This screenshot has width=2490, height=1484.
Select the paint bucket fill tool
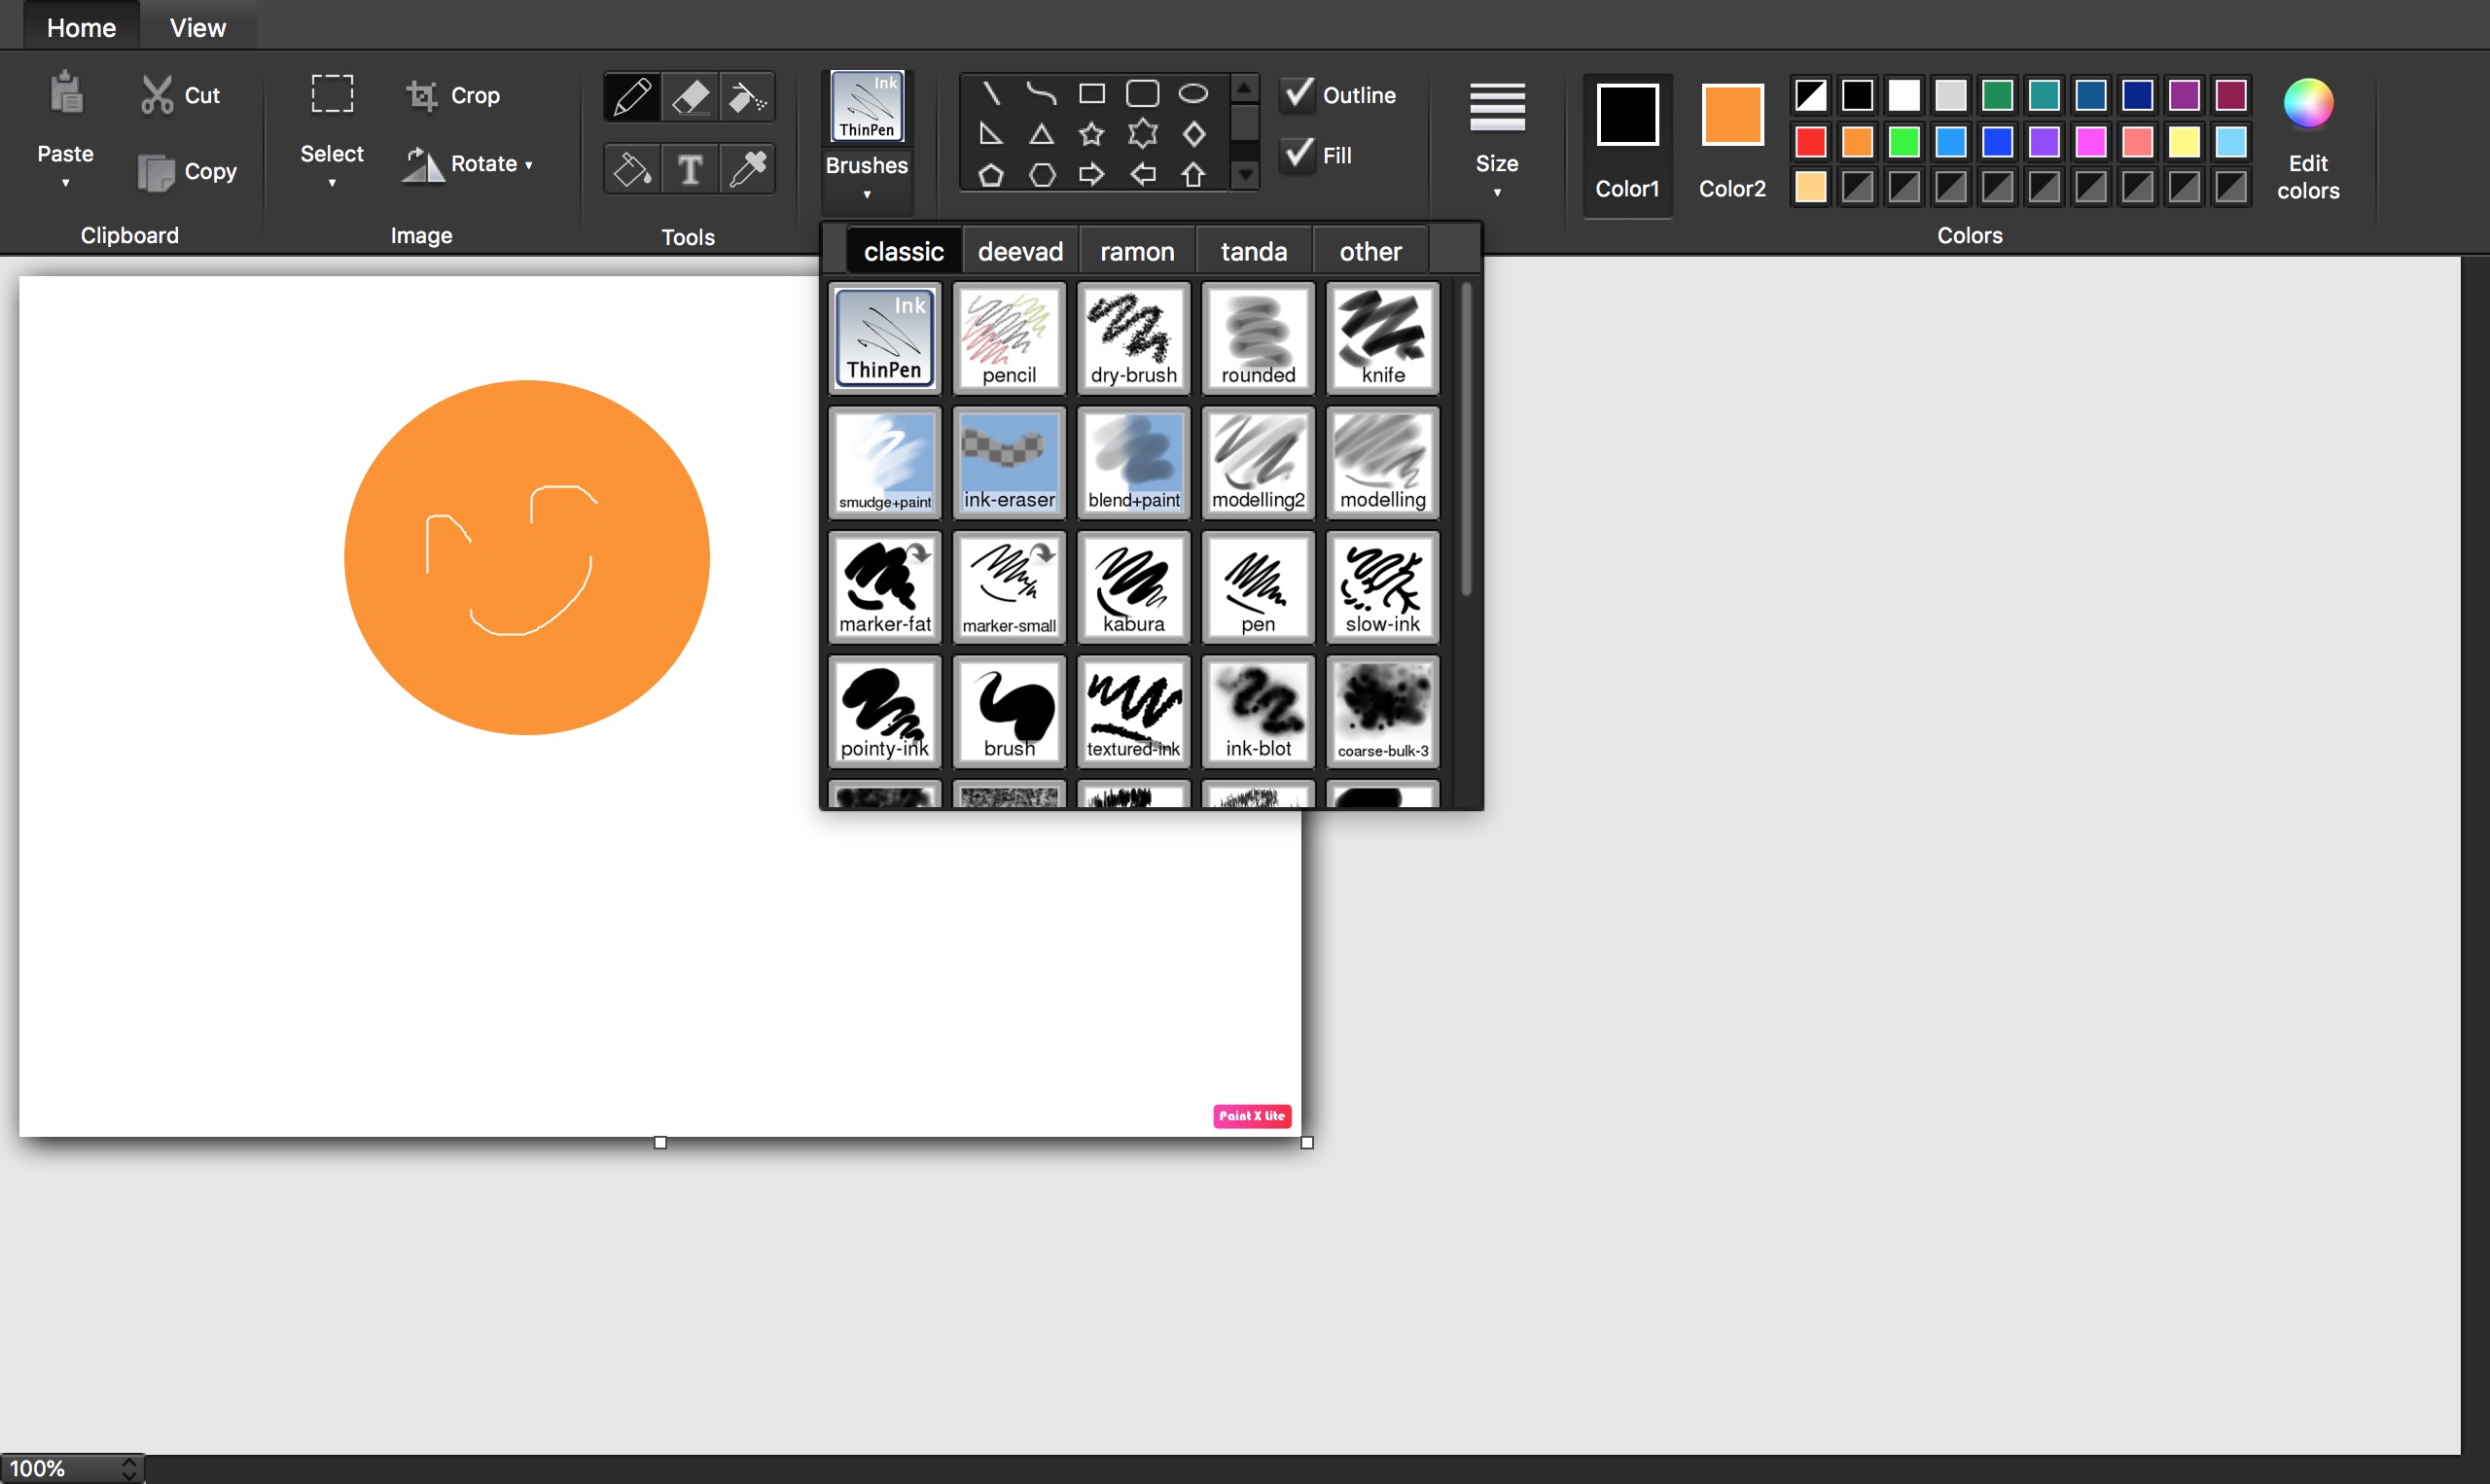[x=632, y=169]
